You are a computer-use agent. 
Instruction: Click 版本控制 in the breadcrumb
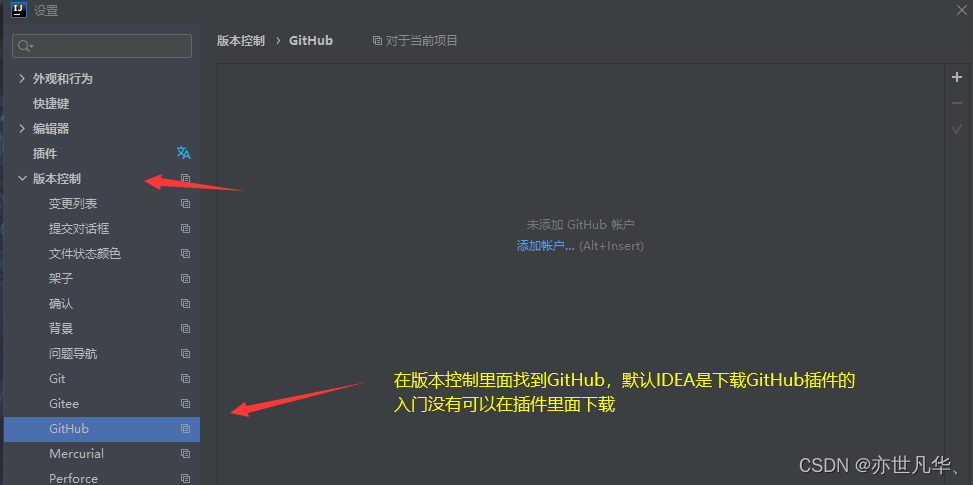[x=241, y=41]
